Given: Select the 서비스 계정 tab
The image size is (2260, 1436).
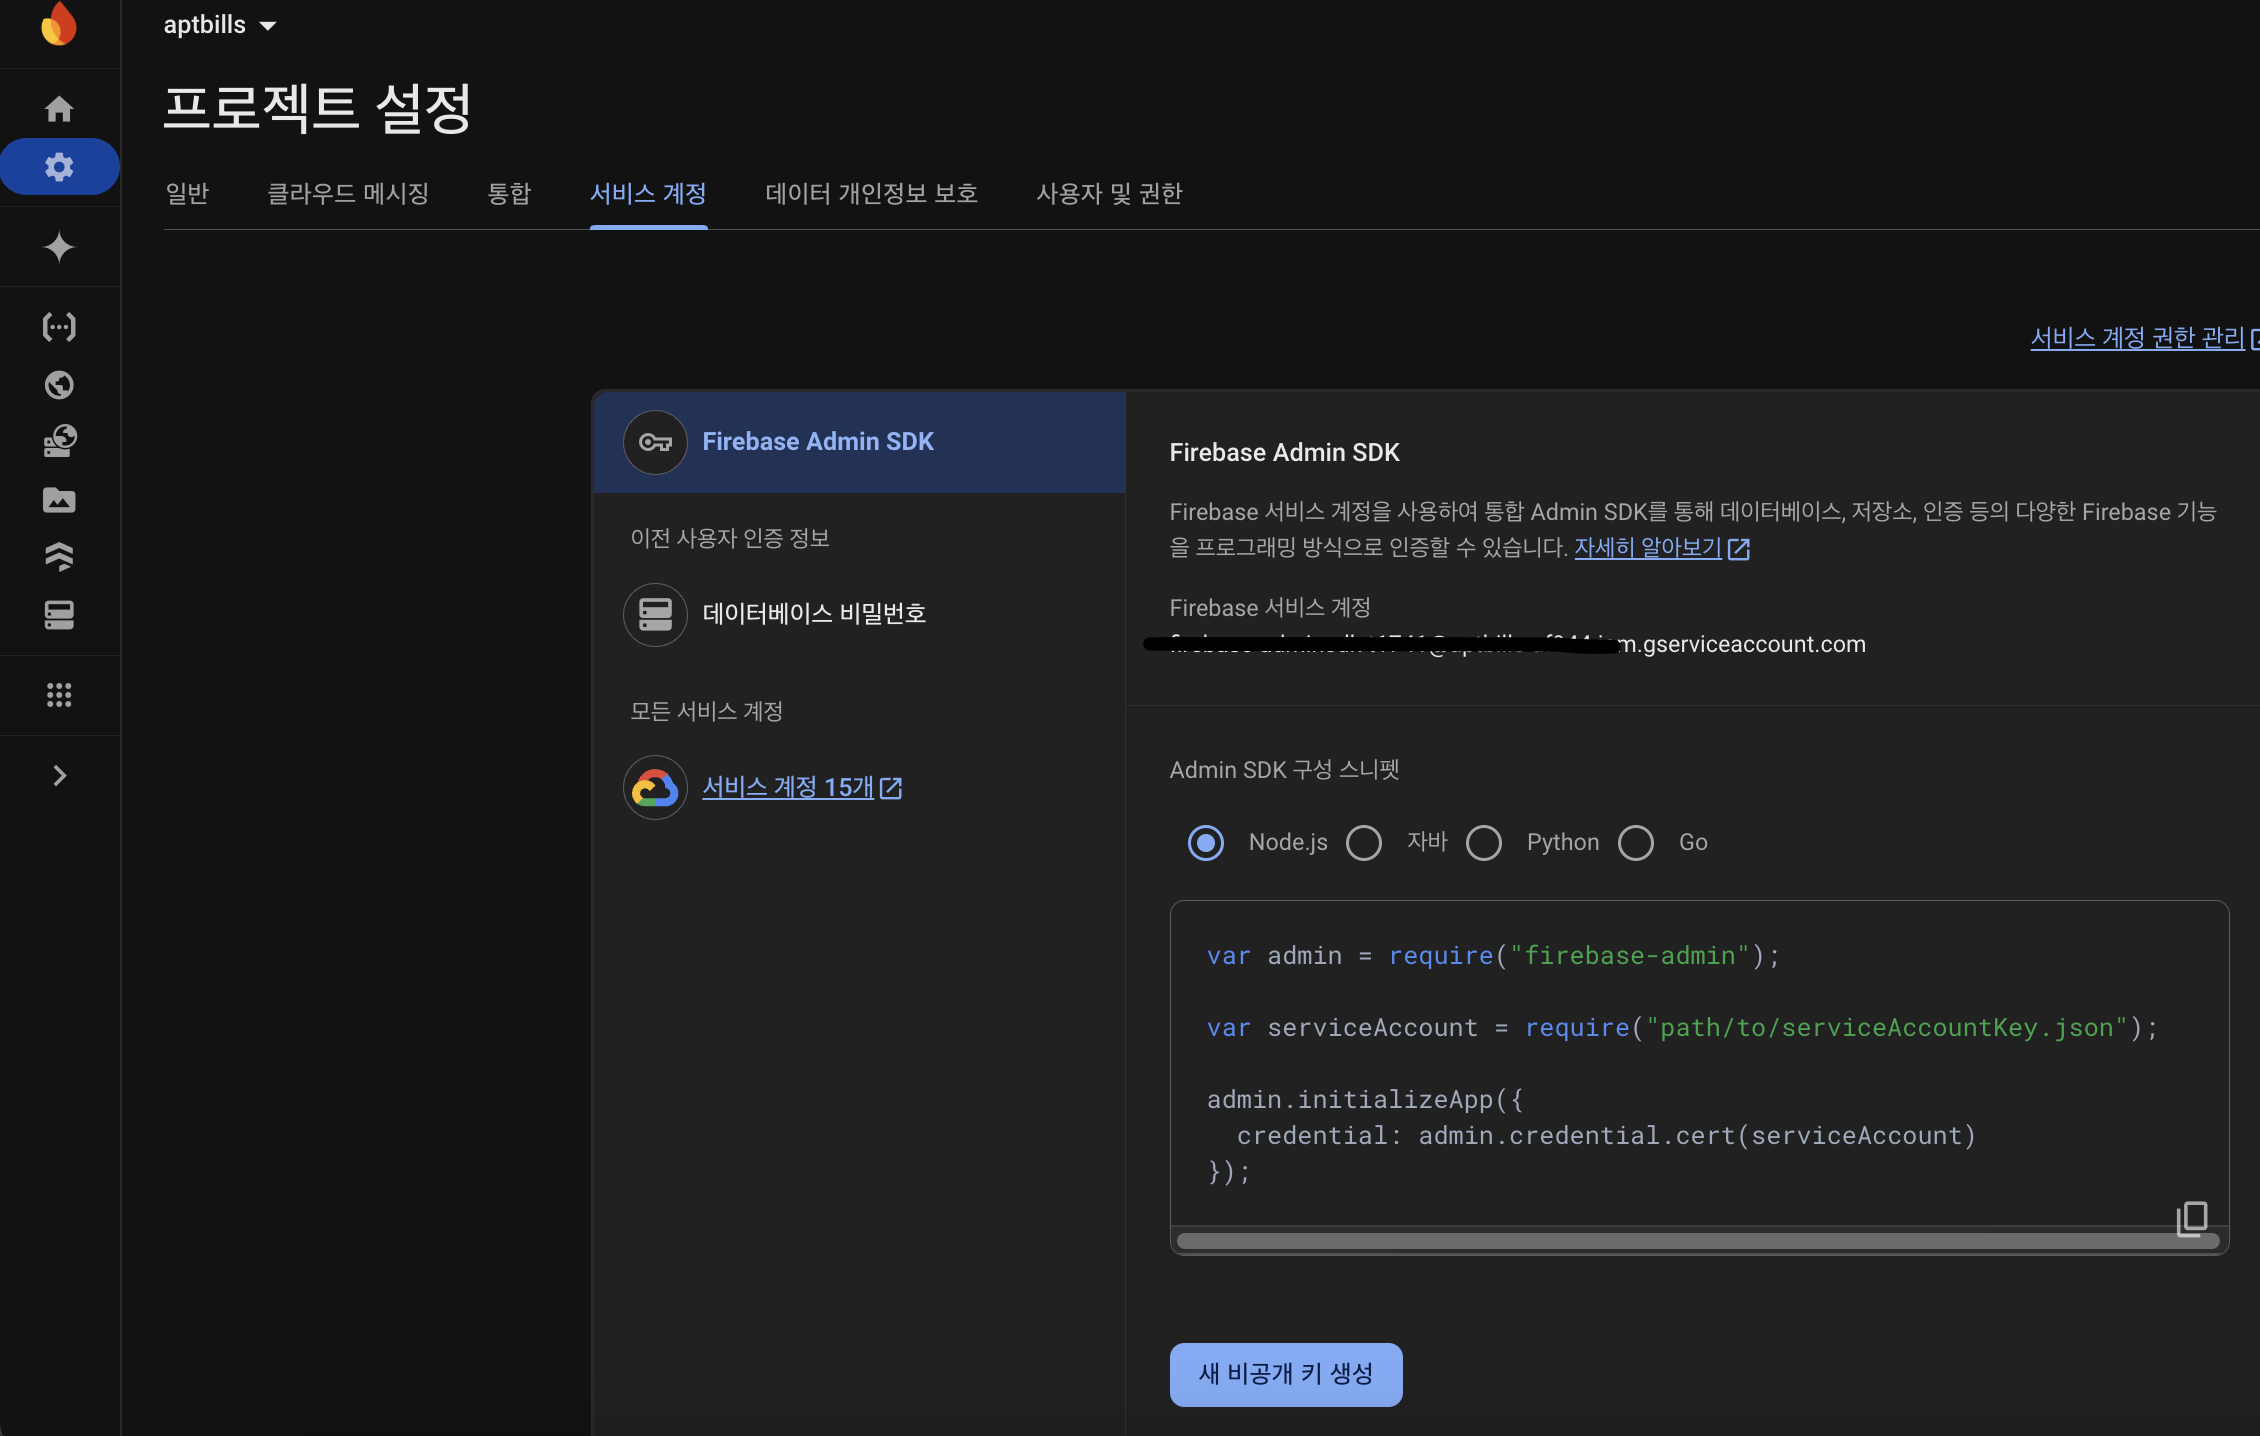Looking at the screenshot, I should coord(648,193).
